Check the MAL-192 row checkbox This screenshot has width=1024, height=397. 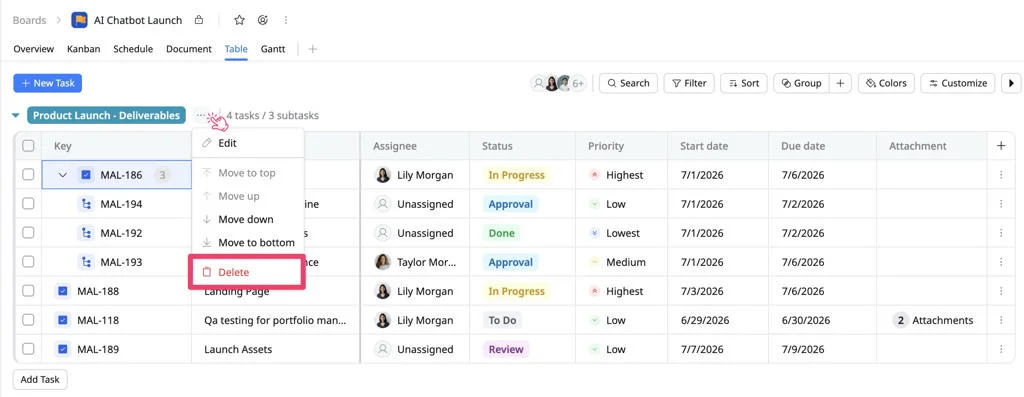coord(28,232)
